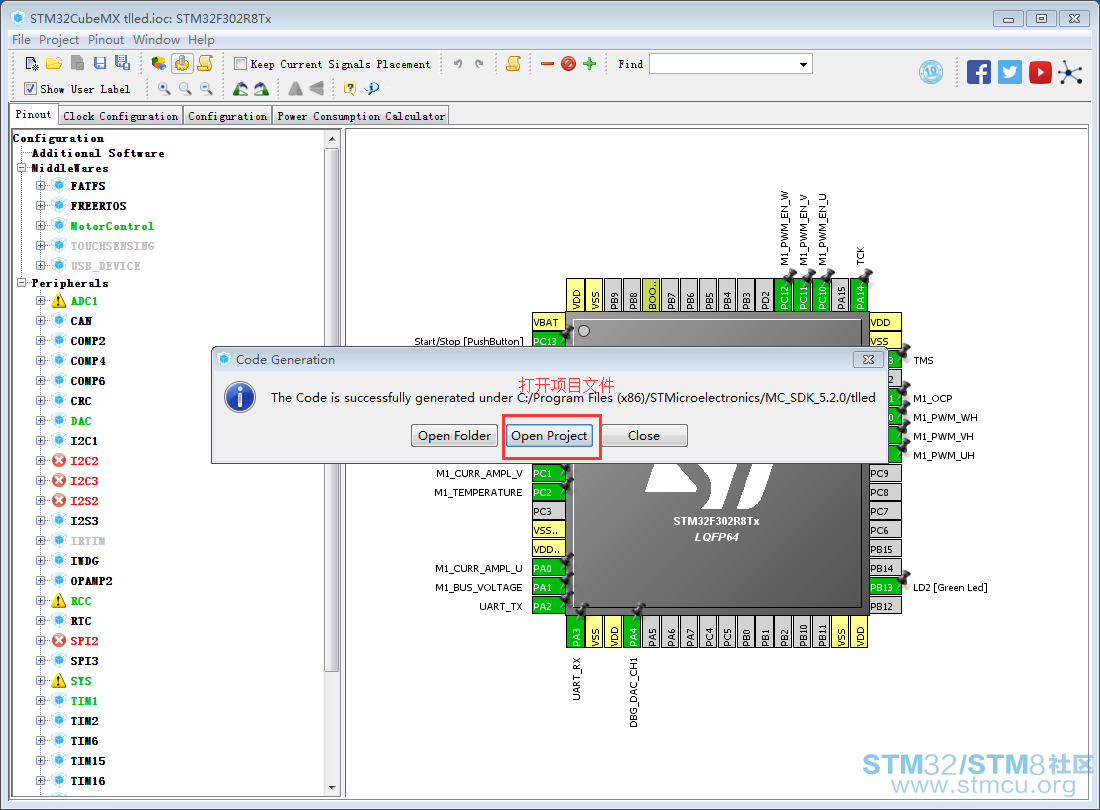The image size is (1100, 810).
Task: Open the Help menu
Action: tap(201, 40)
